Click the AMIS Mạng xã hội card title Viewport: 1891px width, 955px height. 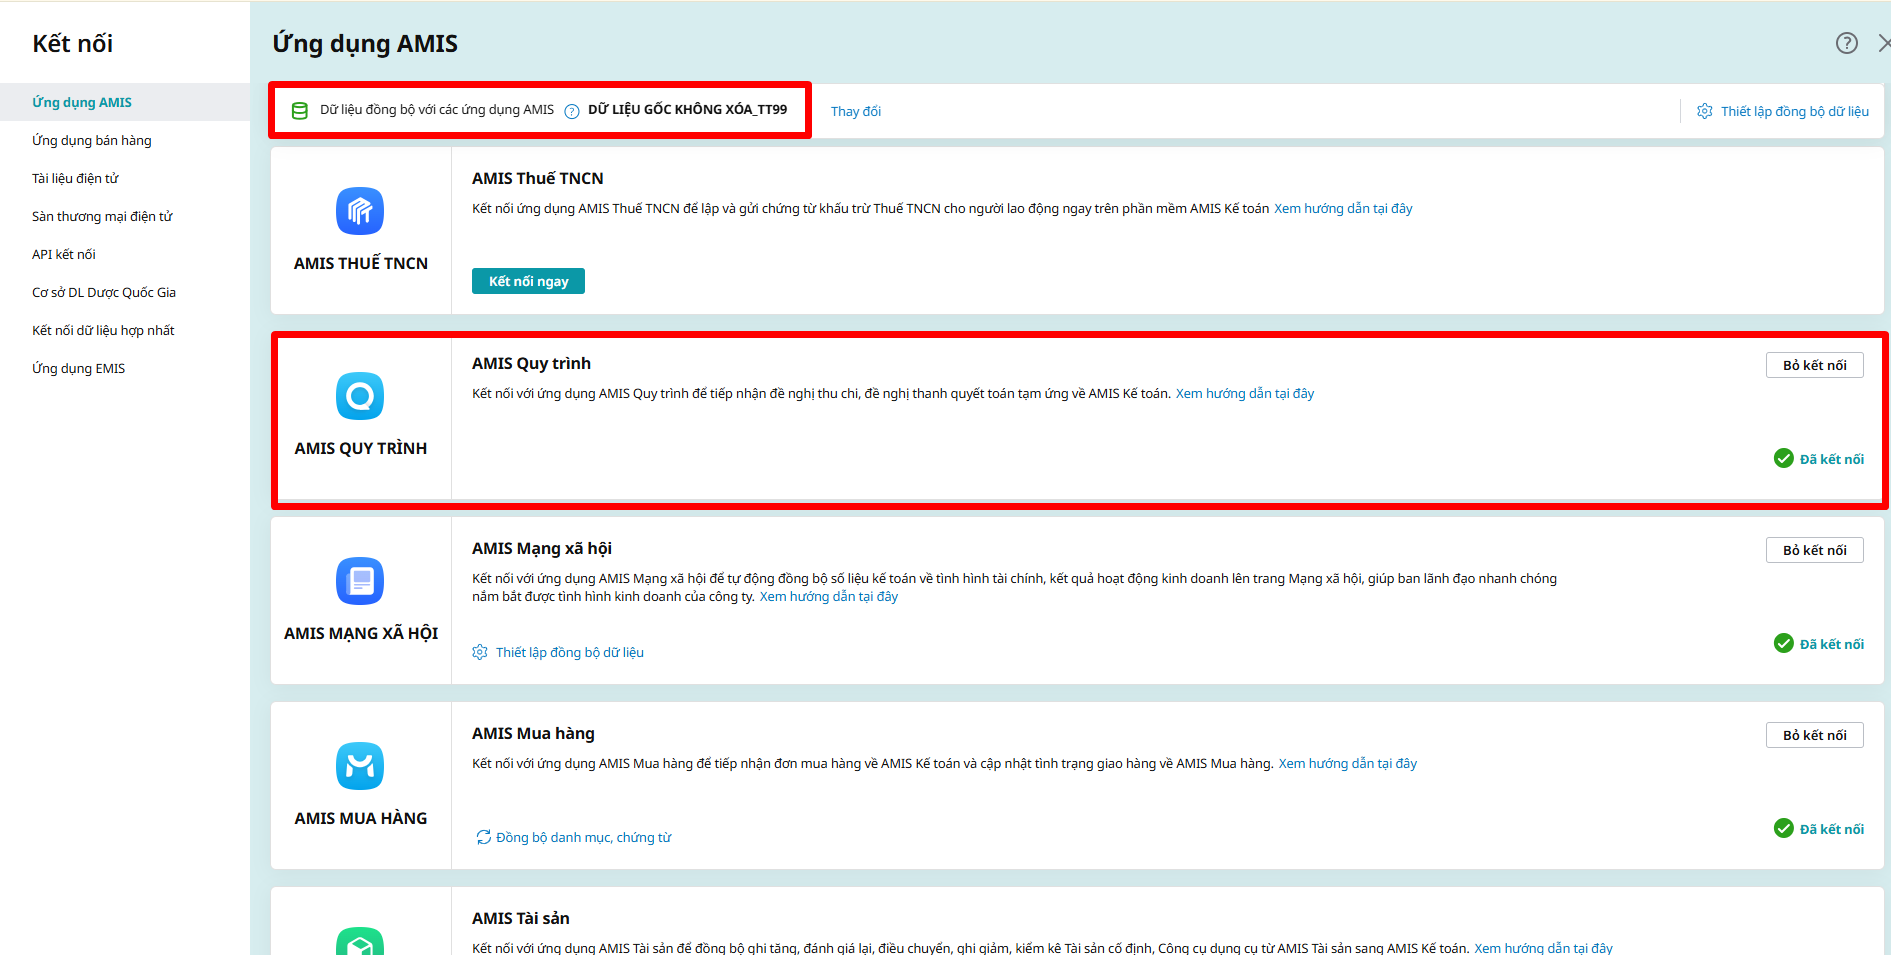click(x=542, y=548)
